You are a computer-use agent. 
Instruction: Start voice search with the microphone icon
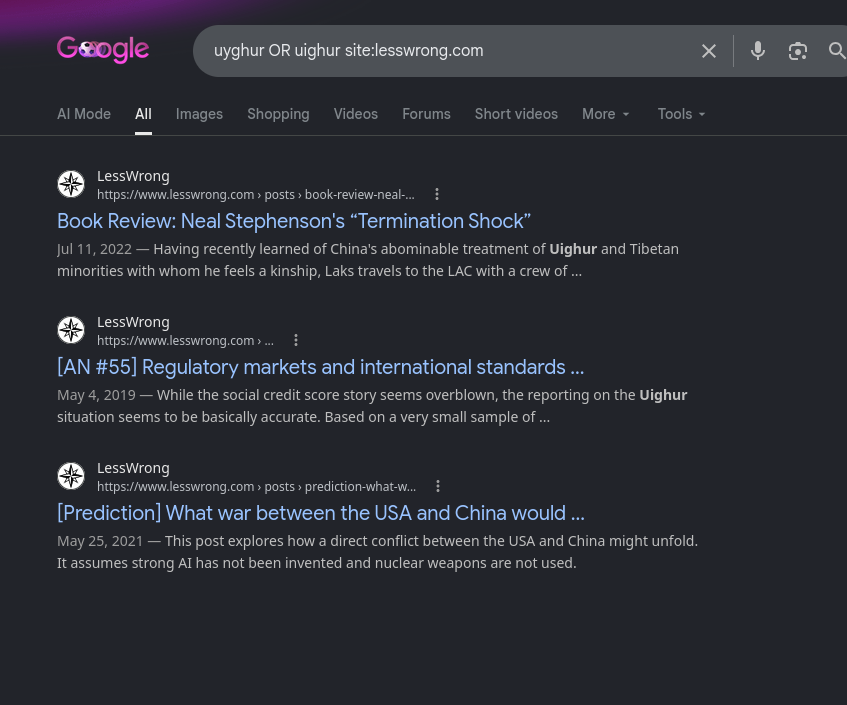click(x=757, y=50)
